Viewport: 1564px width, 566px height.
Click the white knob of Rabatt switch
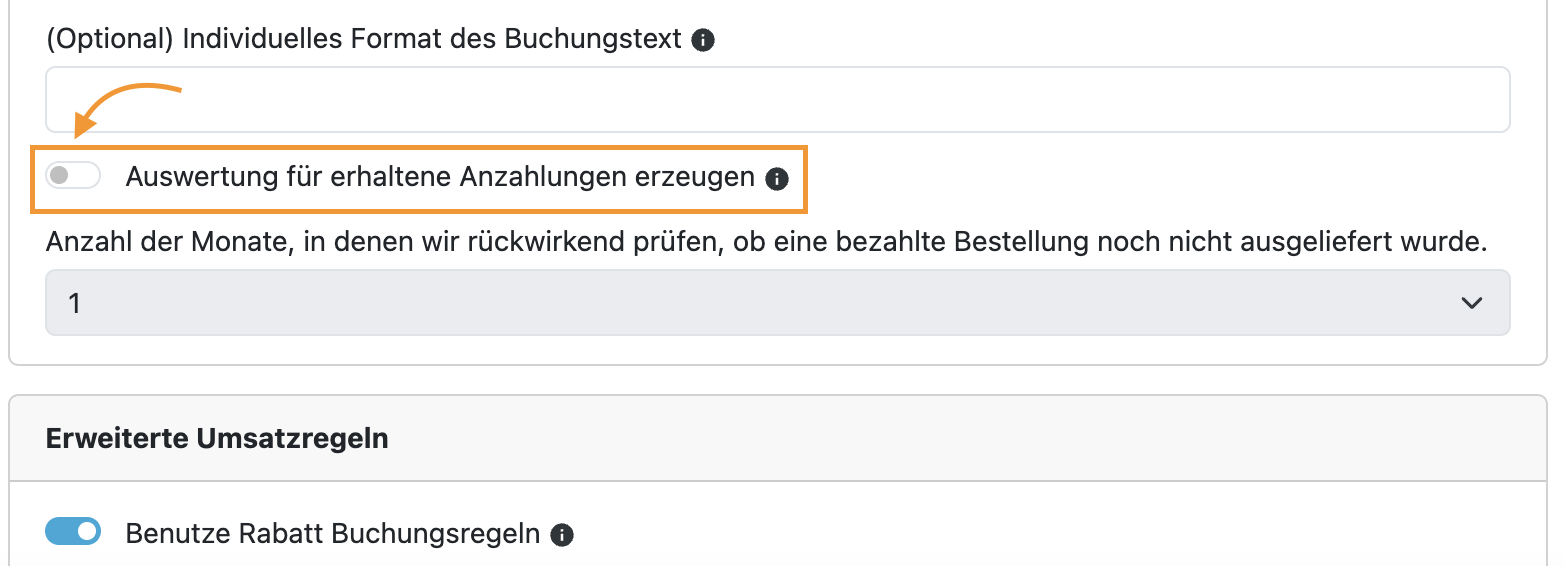(87, 531)
